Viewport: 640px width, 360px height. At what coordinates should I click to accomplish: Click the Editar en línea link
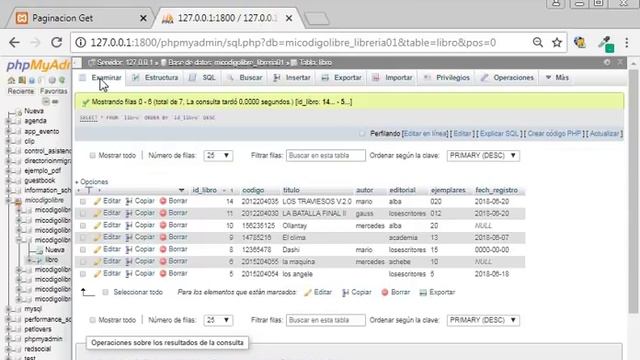[425, 134]
